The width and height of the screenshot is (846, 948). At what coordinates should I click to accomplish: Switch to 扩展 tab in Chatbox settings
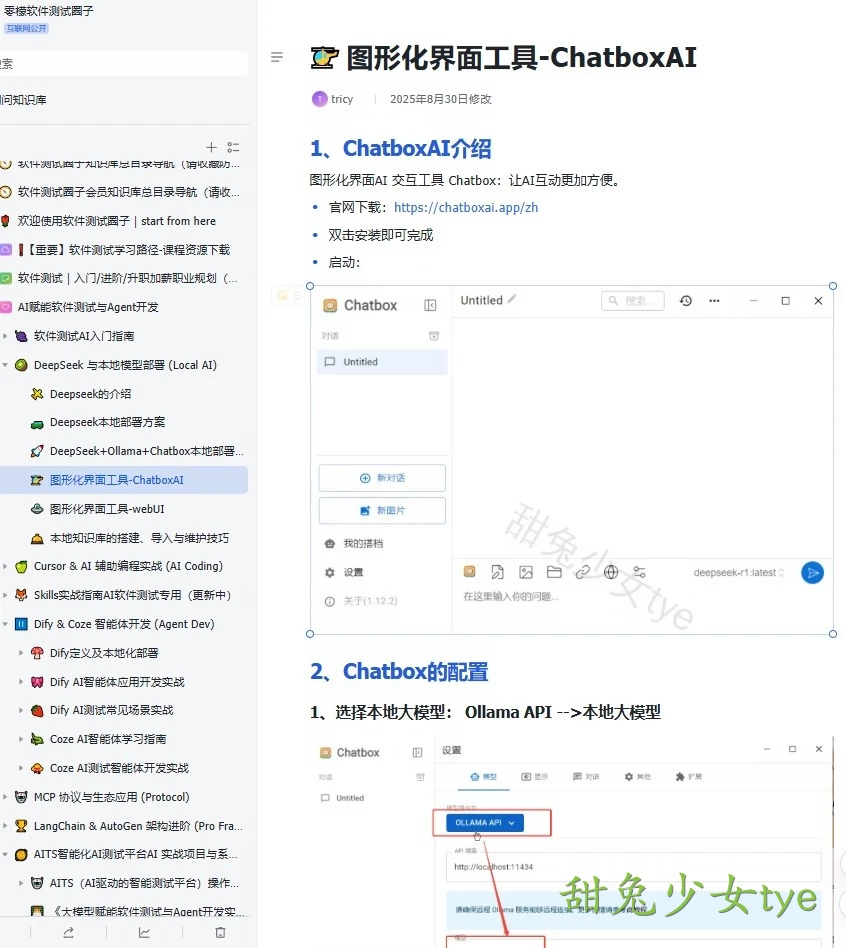click(689, 776)
